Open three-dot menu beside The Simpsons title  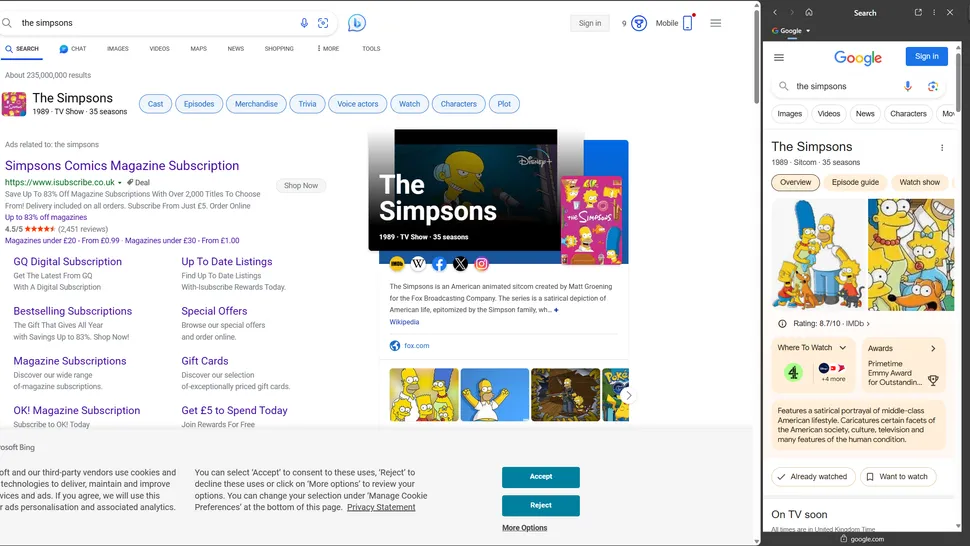click(x=942, y=148)
